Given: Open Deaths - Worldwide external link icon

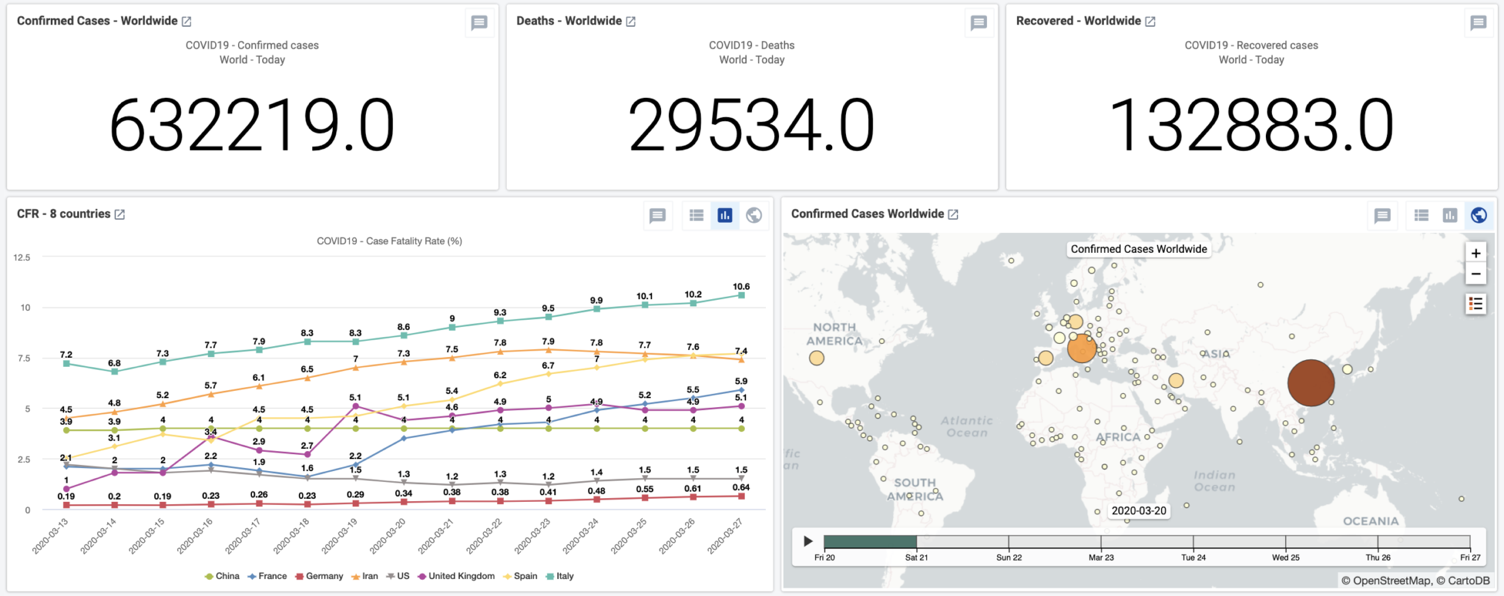Looking at the screenshot, I should [631, 22].
